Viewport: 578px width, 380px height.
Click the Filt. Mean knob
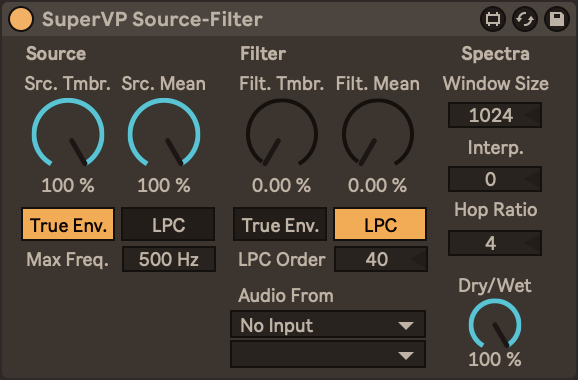(x=378, y=133)
